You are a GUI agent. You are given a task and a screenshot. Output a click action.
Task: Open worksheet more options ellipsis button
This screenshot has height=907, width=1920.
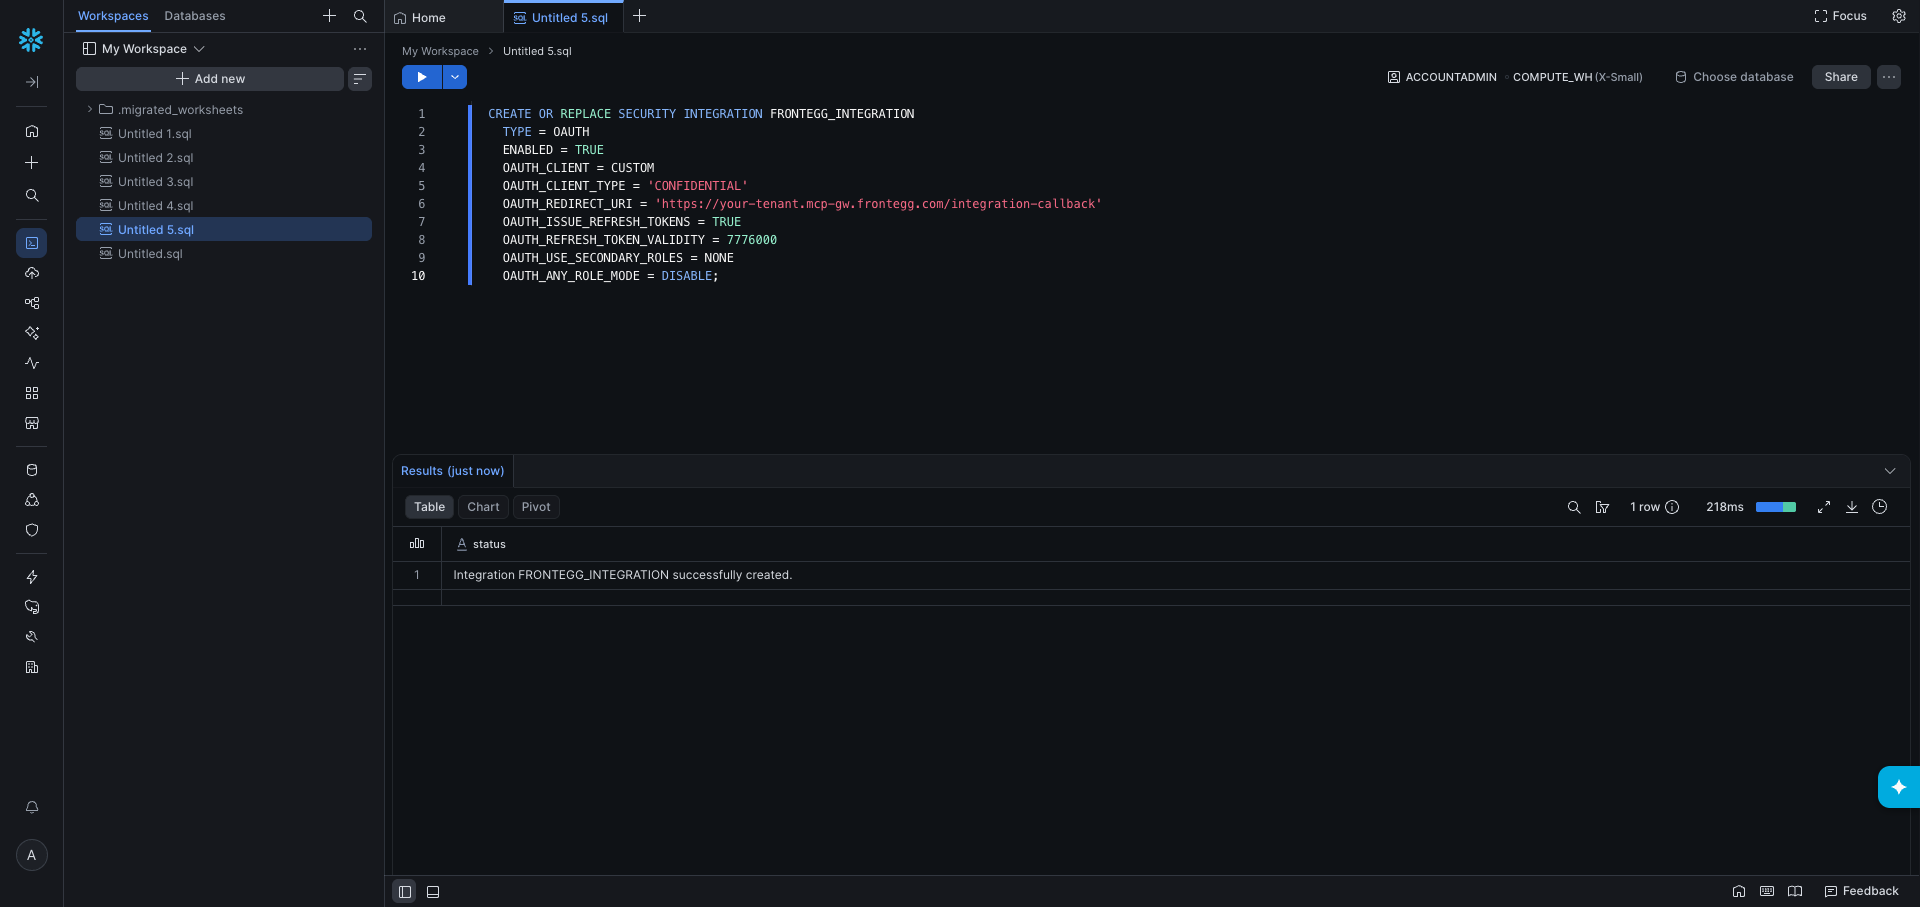click(1889, 77)
